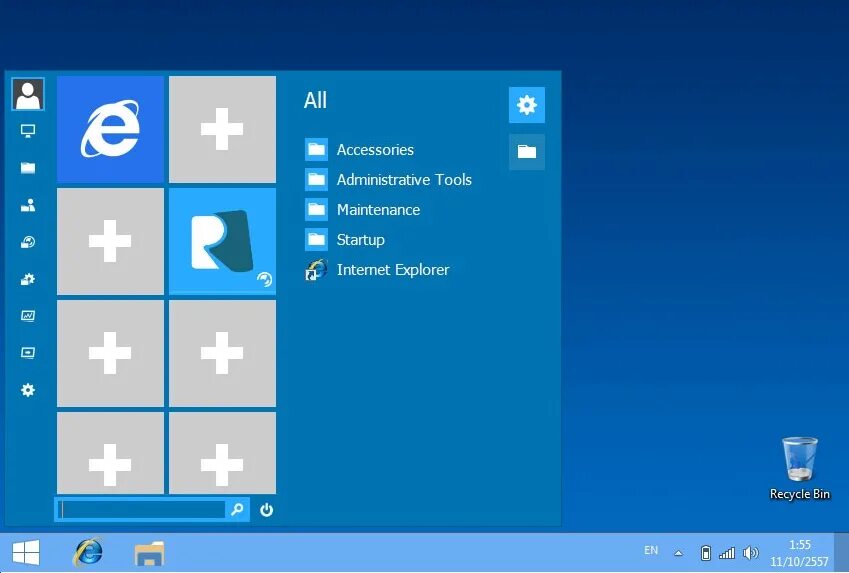Expand the Maintenance folder
The height and width of the screenshot is (573, 849).
[x=363, y=210]
